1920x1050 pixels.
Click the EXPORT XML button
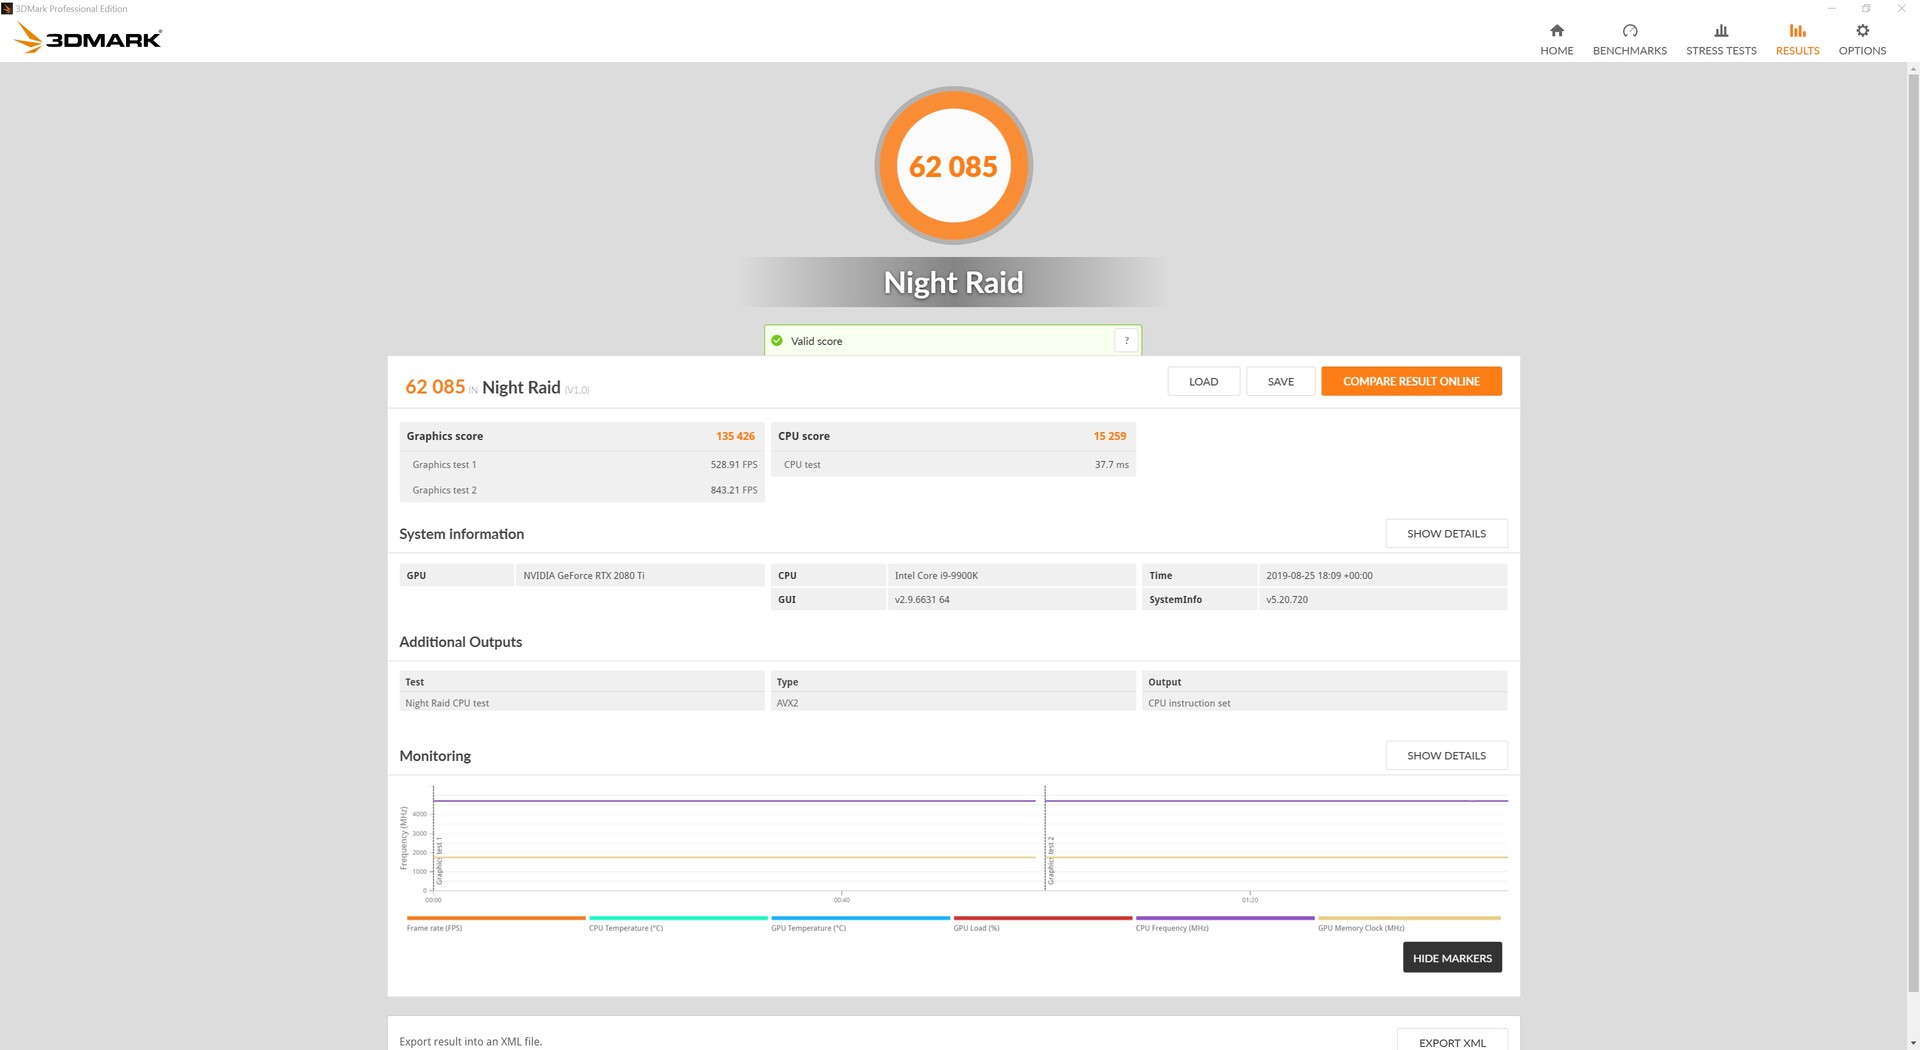coord(1452,1041)
